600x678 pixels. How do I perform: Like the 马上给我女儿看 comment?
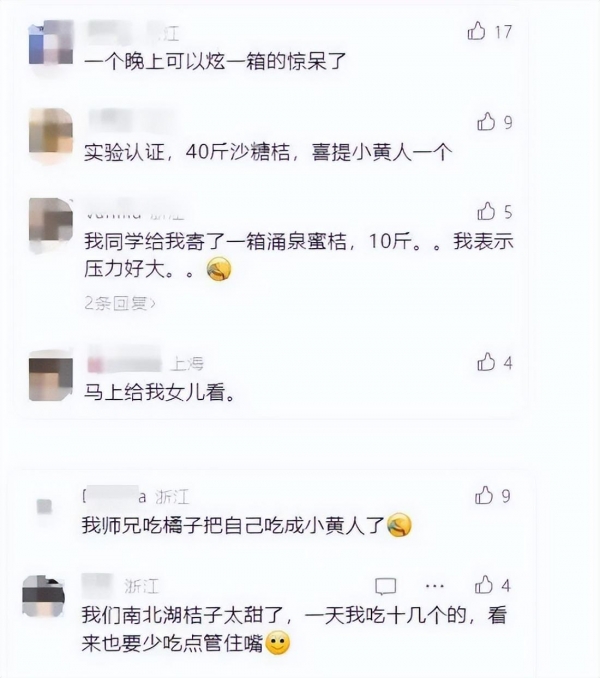click(486, 361)
